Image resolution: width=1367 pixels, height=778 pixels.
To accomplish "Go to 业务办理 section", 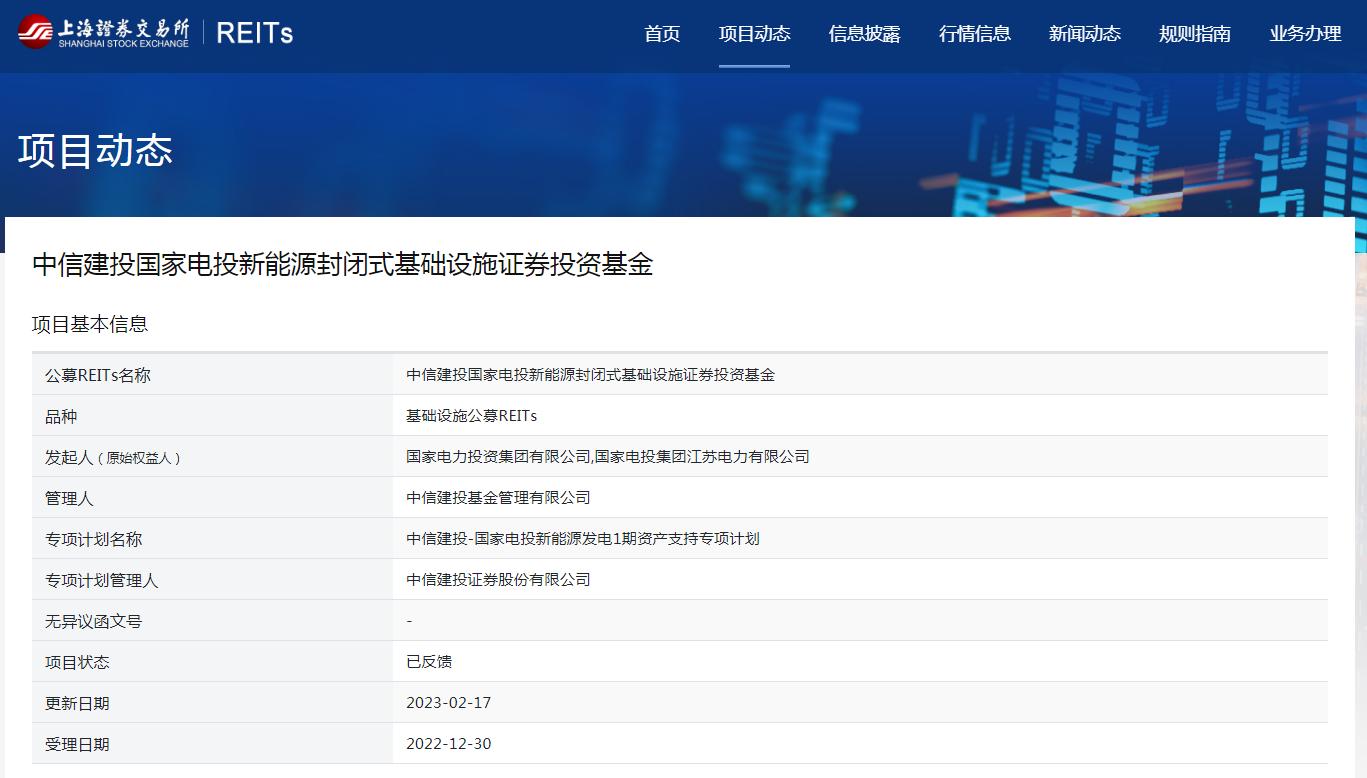I will click(1305, 34).
